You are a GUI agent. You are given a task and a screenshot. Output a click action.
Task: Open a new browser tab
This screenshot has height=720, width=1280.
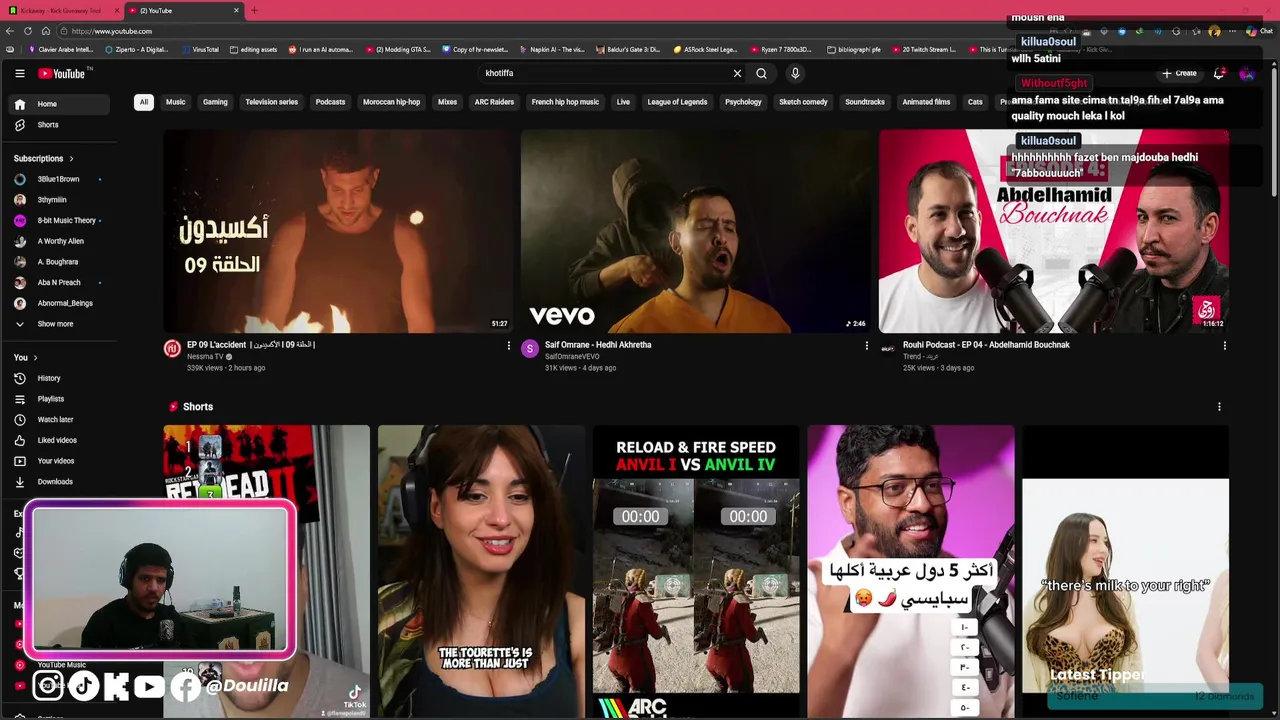(254, 10)
